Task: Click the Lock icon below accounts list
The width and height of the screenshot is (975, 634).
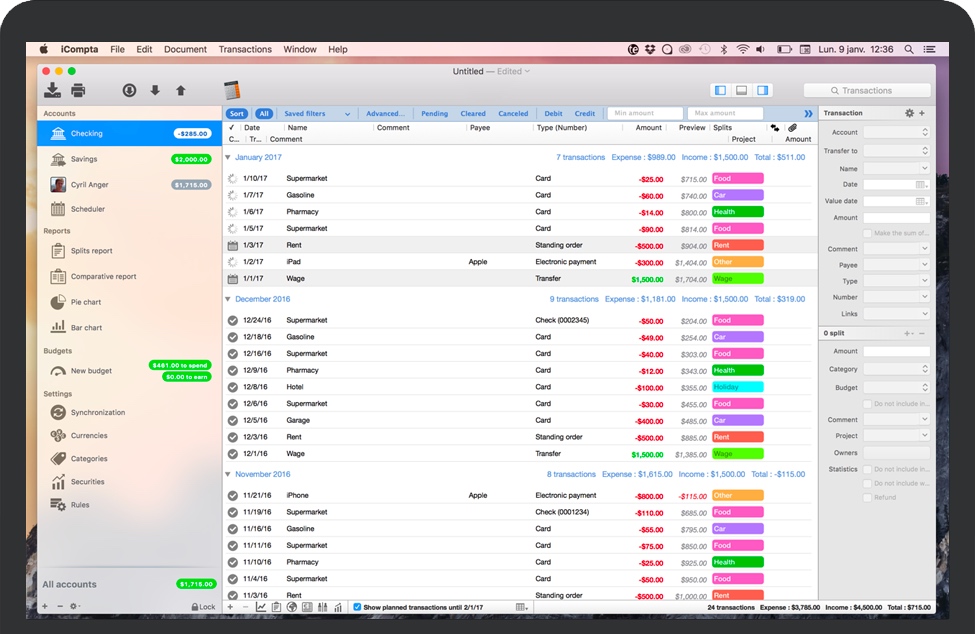Action: click(203, 607)
